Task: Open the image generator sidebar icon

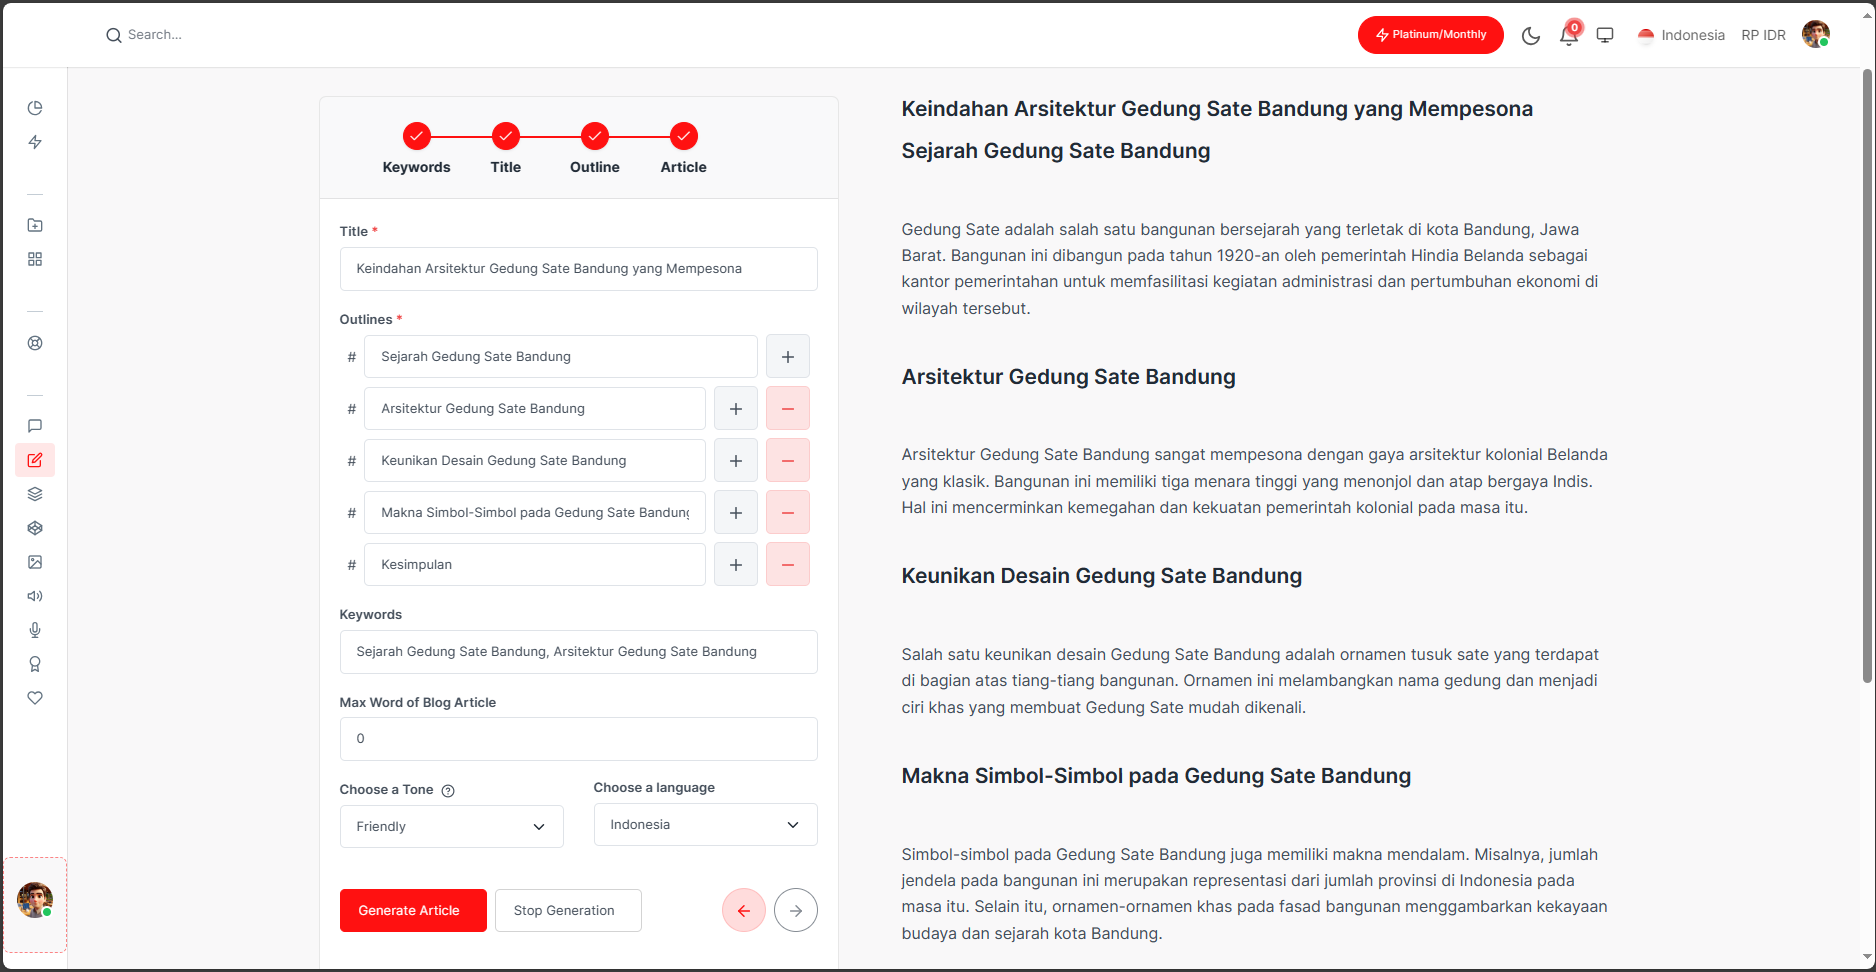Action: (x=35, y=562)
